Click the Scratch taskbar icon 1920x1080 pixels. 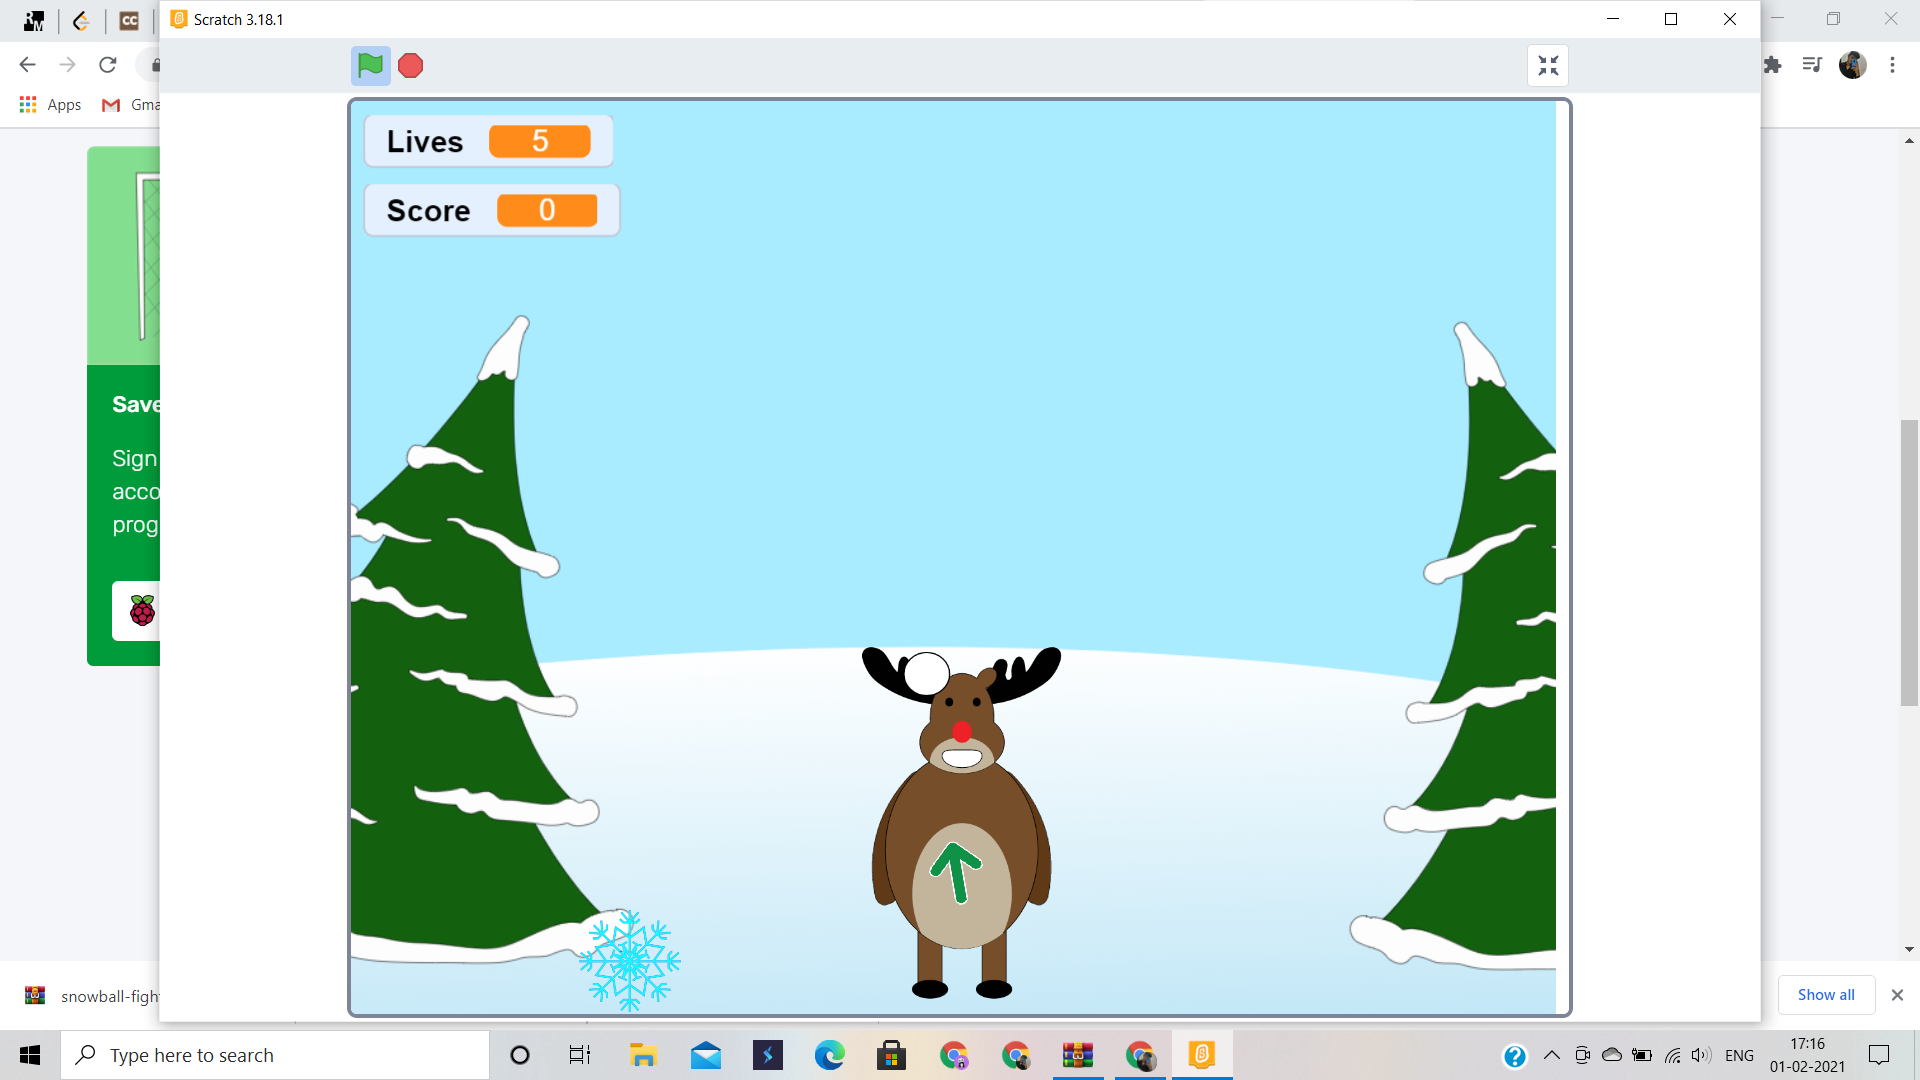[x=1201, y=1055]
